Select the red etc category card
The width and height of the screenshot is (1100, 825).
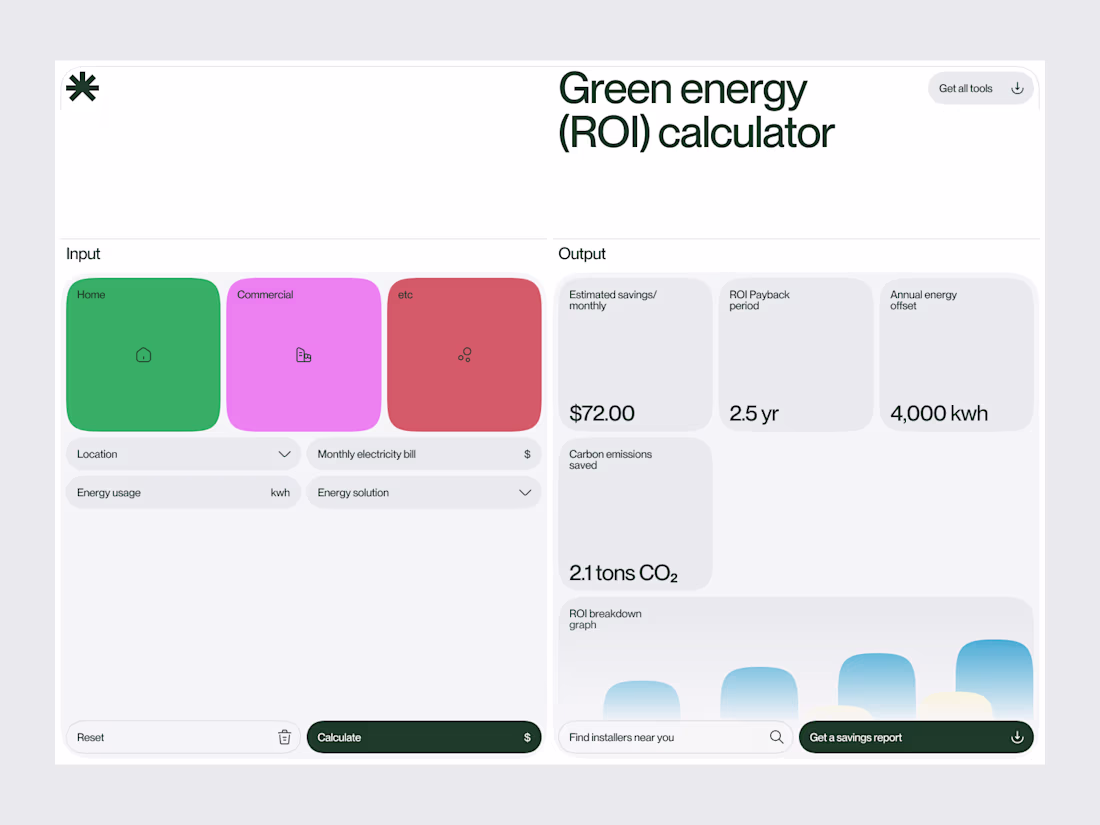[x=464, y=355]
